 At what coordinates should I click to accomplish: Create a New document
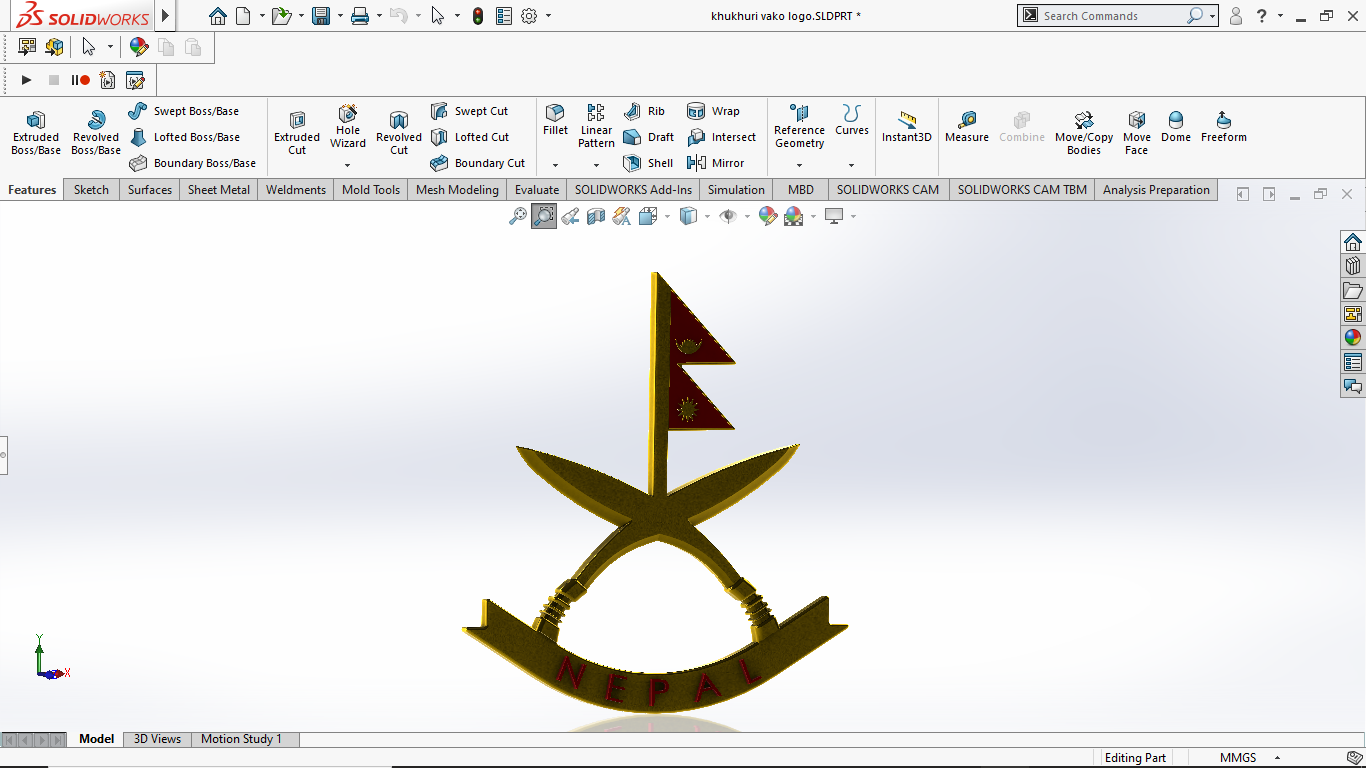[x=243, y=16]
